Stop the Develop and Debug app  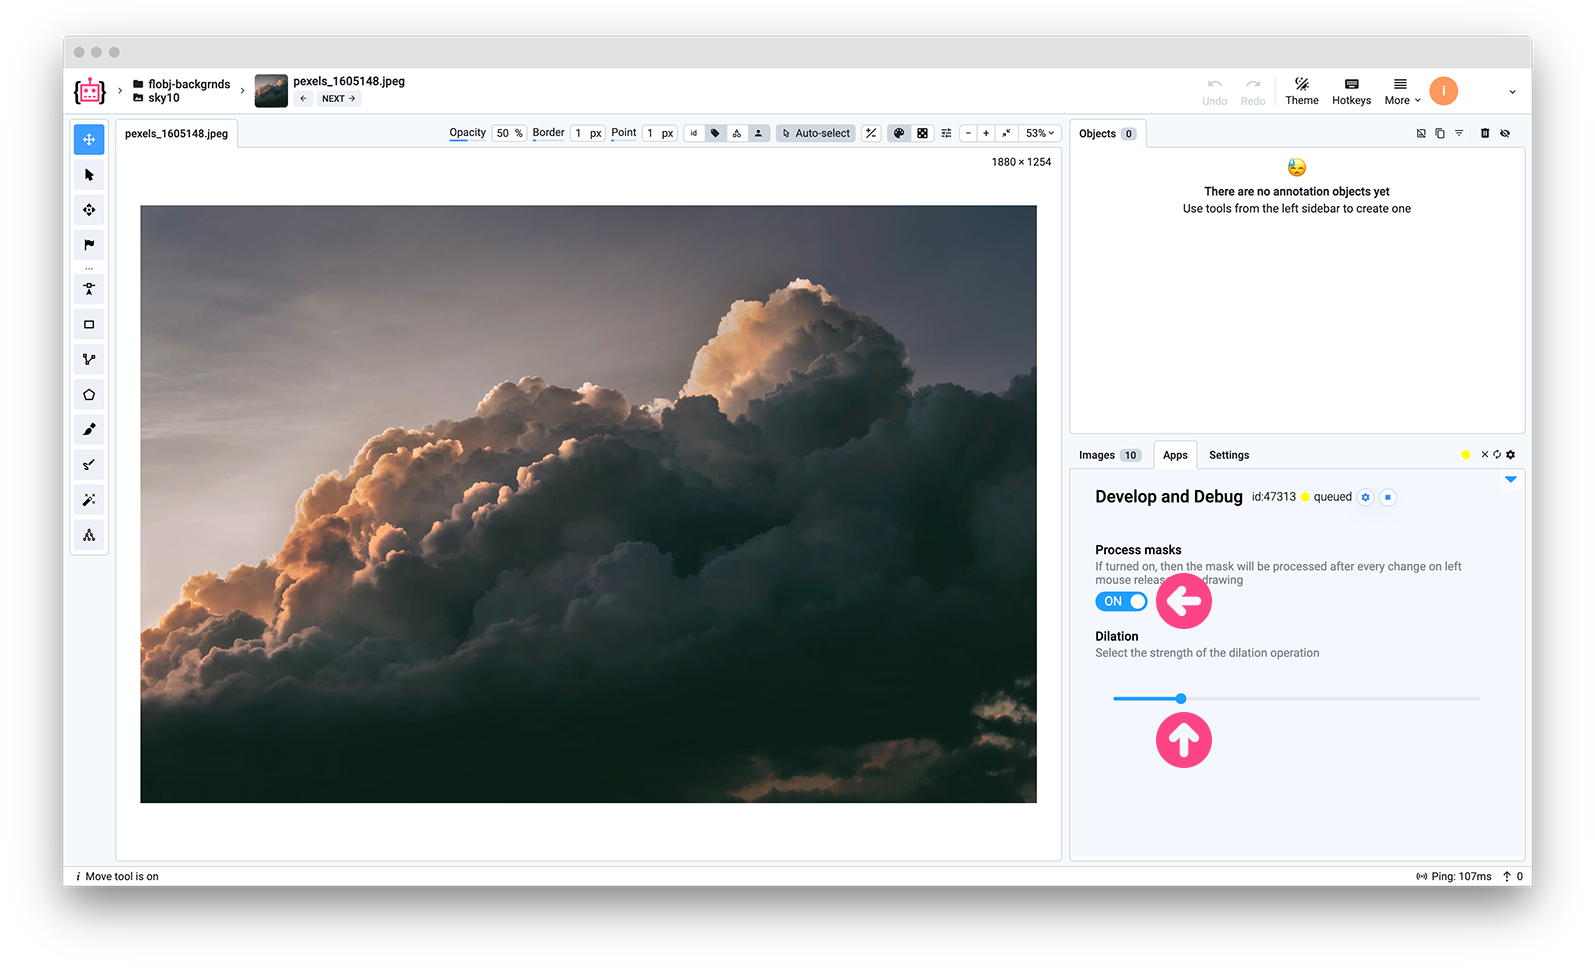pyautogui.click(x=1388, y=498)
